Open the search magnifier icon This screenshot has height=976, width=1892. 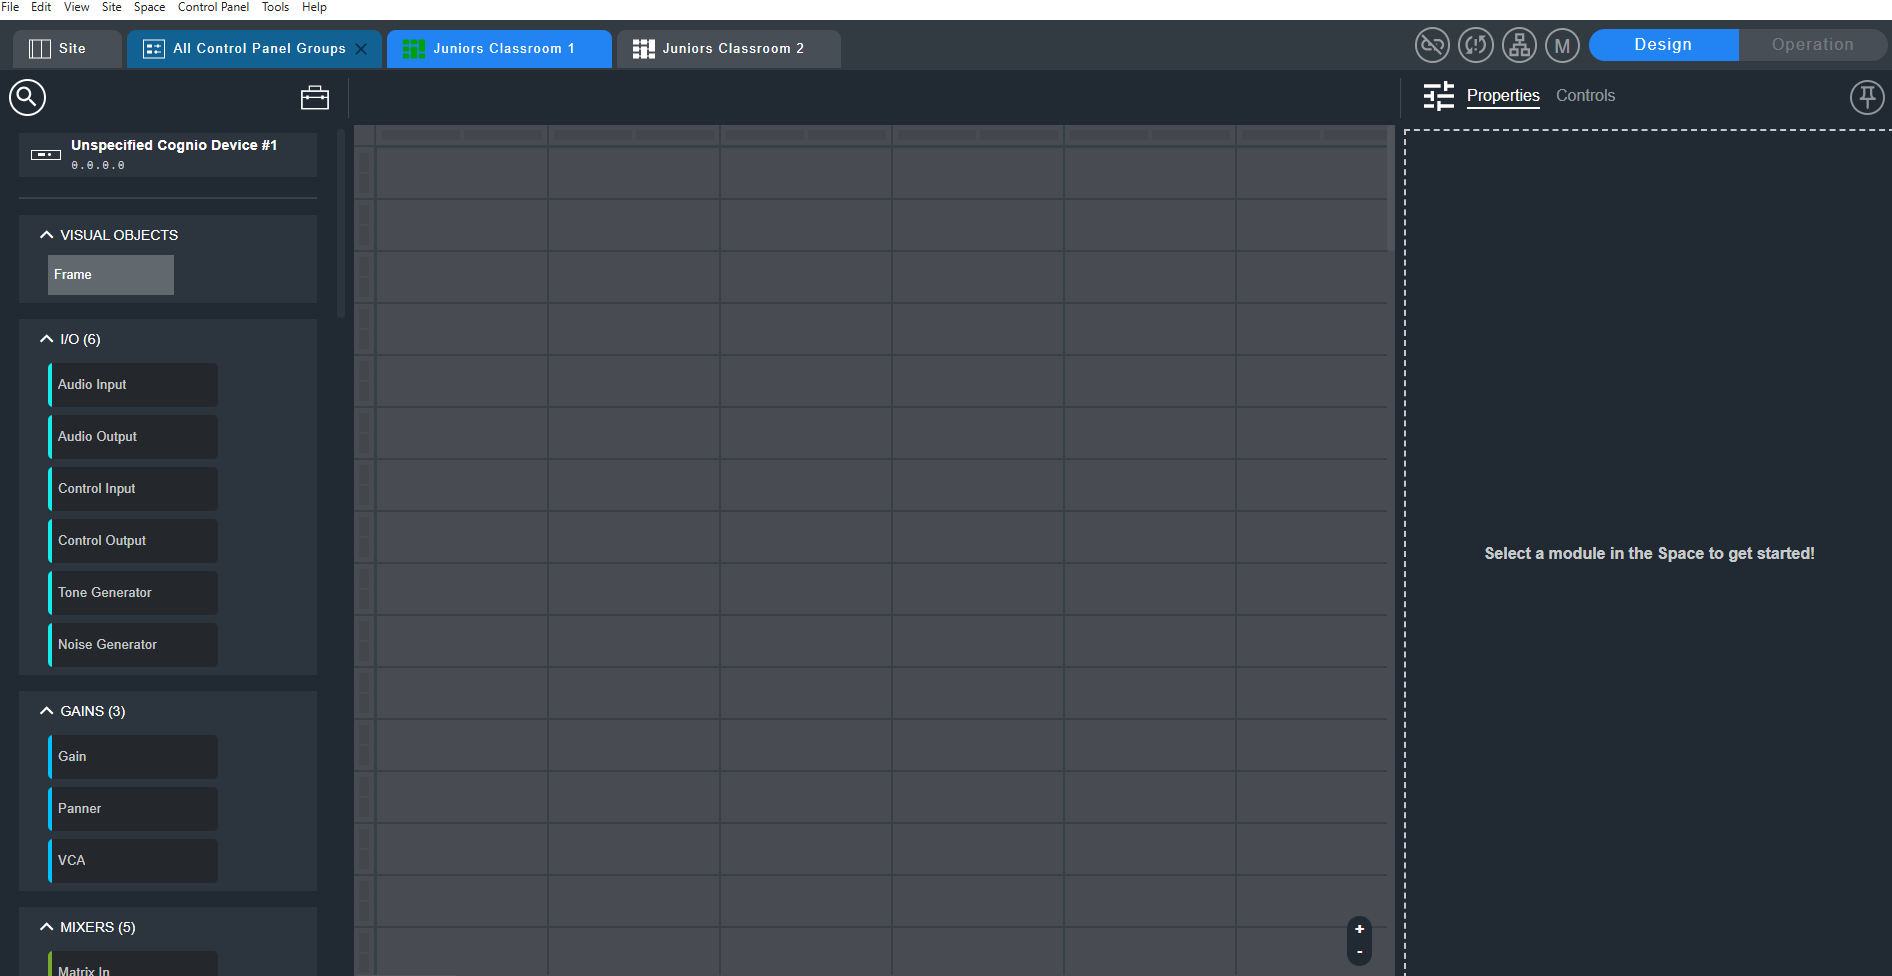pyautogui.click(x=27, y=97)
